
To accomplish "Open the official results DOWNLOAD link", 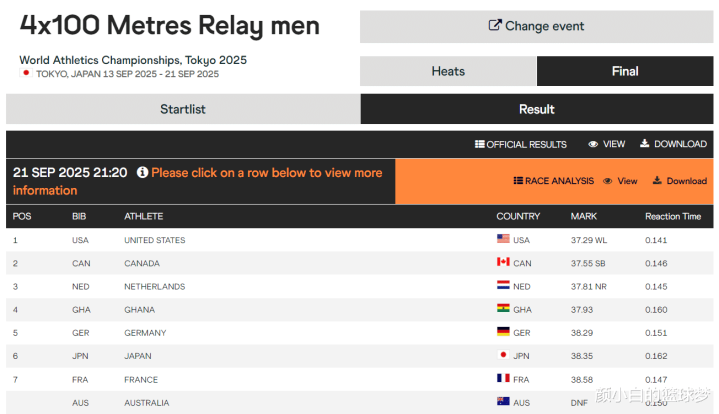I will coord(680,144).
